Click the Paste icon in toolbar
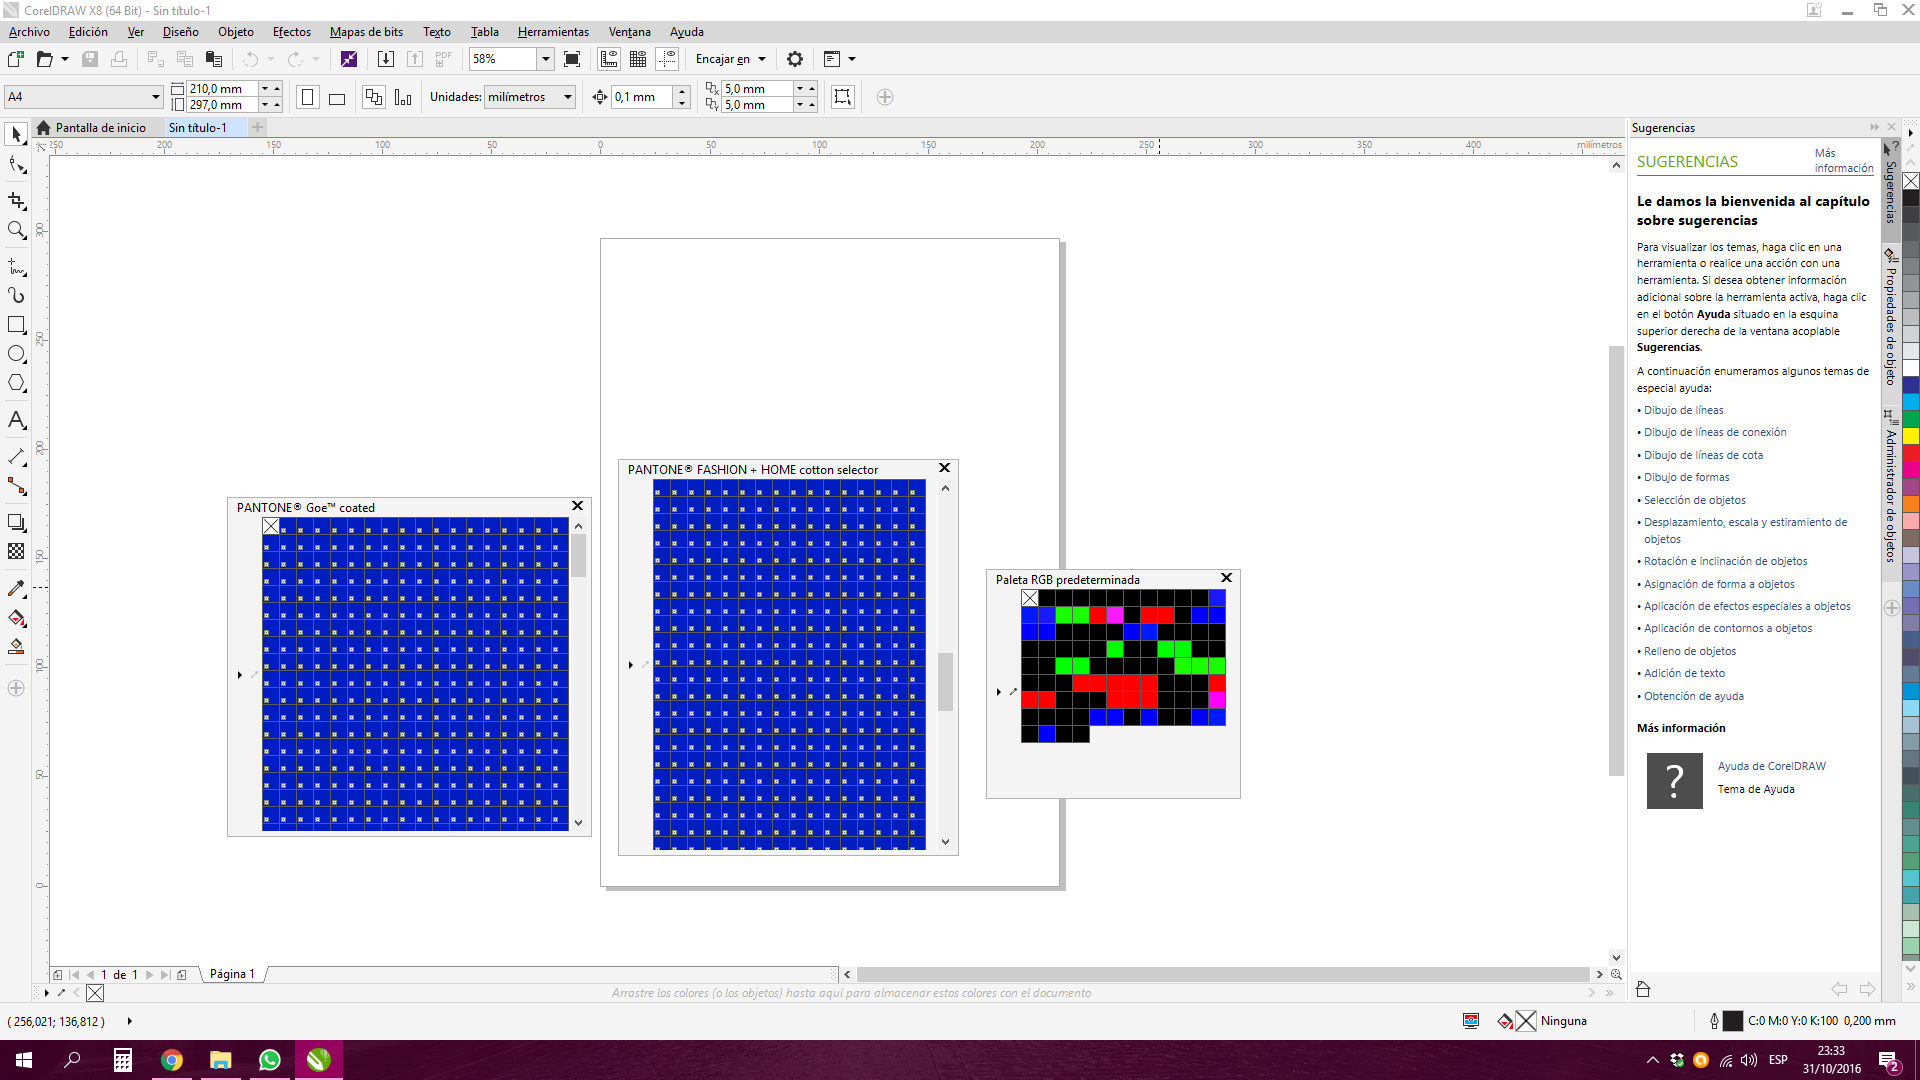 [213, 59]
